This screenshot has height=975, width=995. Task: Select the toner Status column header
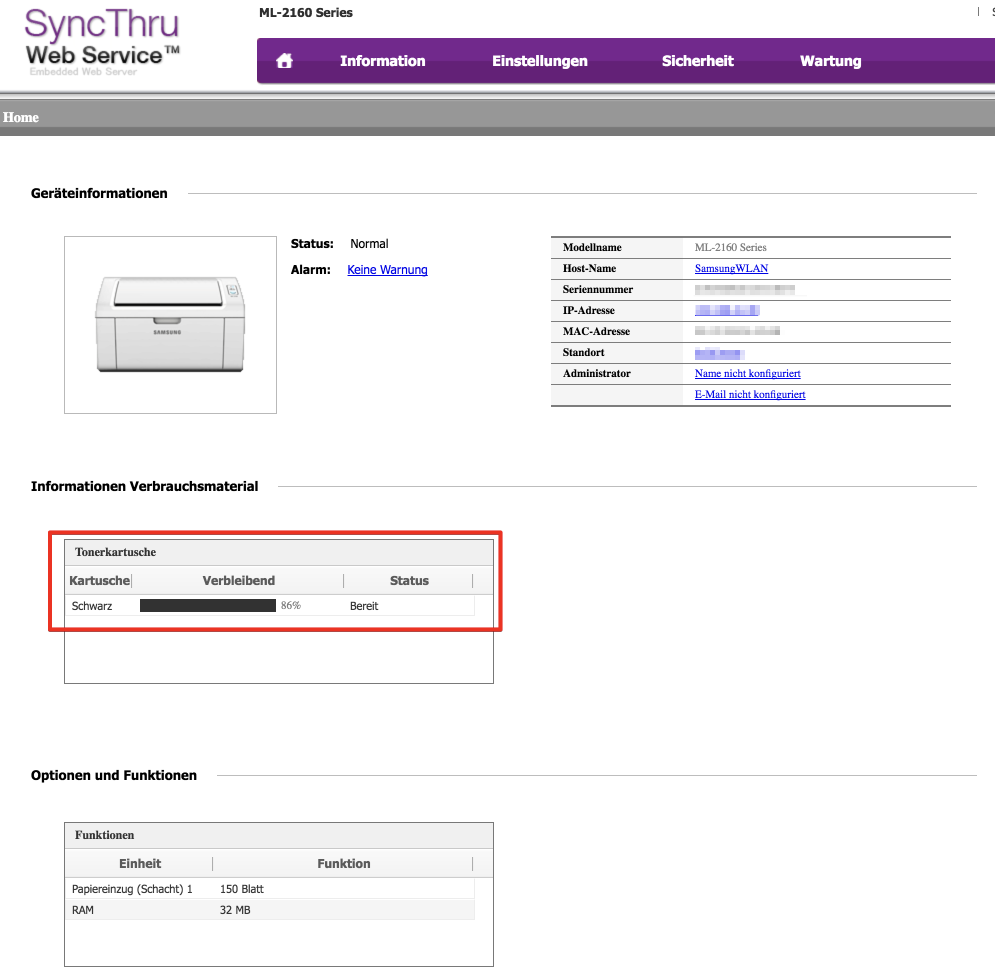409,581
